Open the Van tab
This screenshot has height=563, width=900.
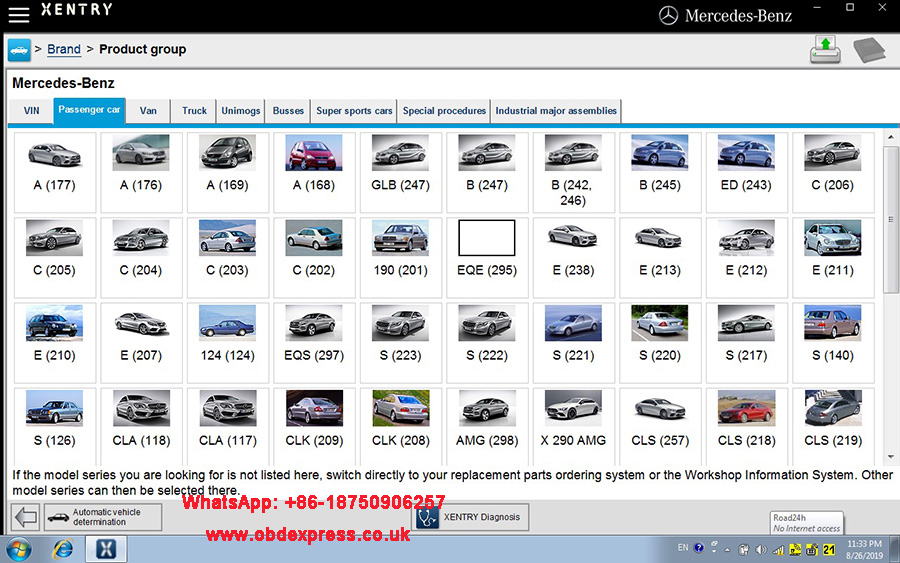point(148,111)
